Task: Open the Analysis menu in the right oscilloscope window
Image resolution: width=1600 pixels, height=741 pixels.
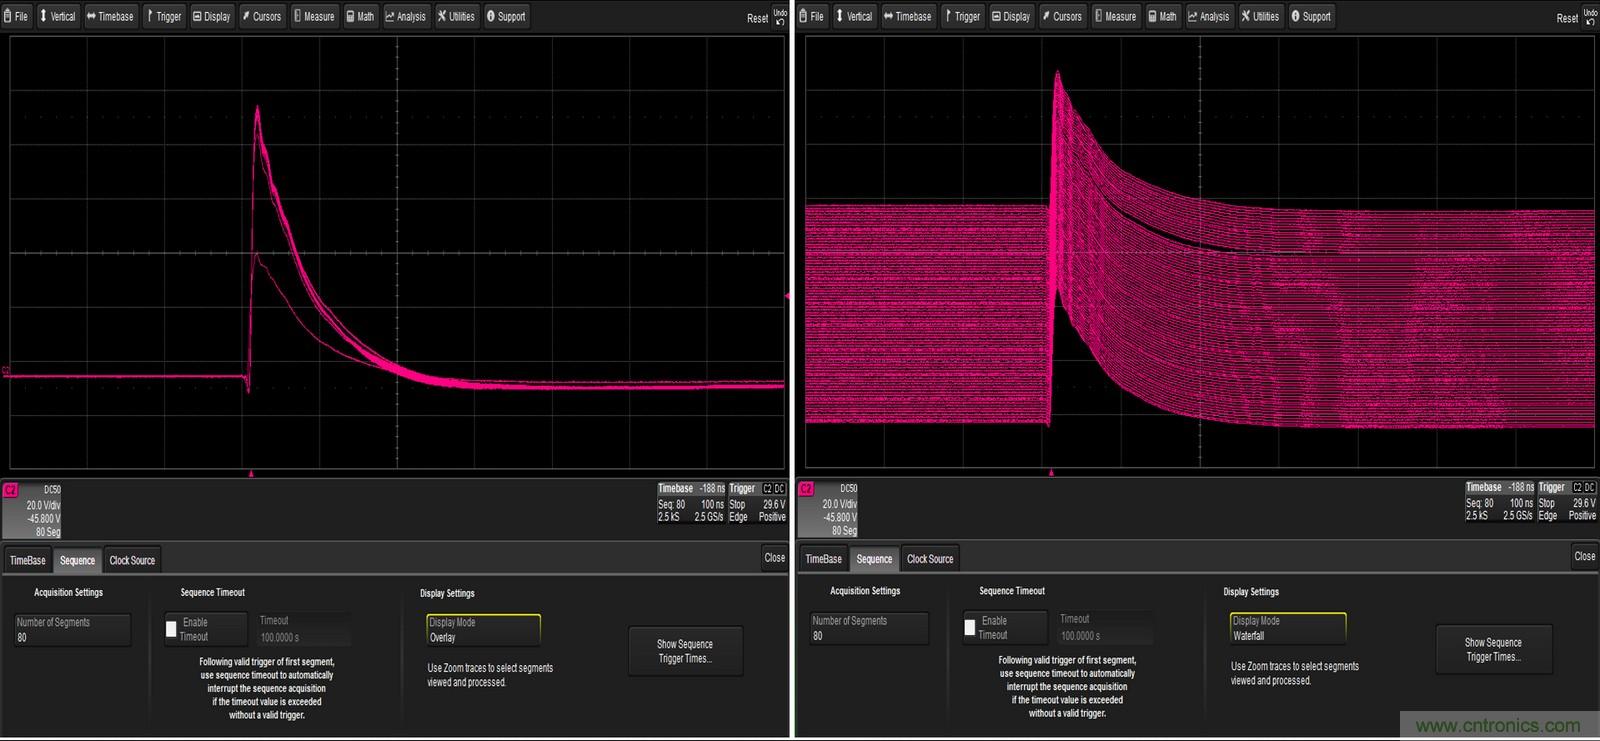Action: tap(1209, 16)
